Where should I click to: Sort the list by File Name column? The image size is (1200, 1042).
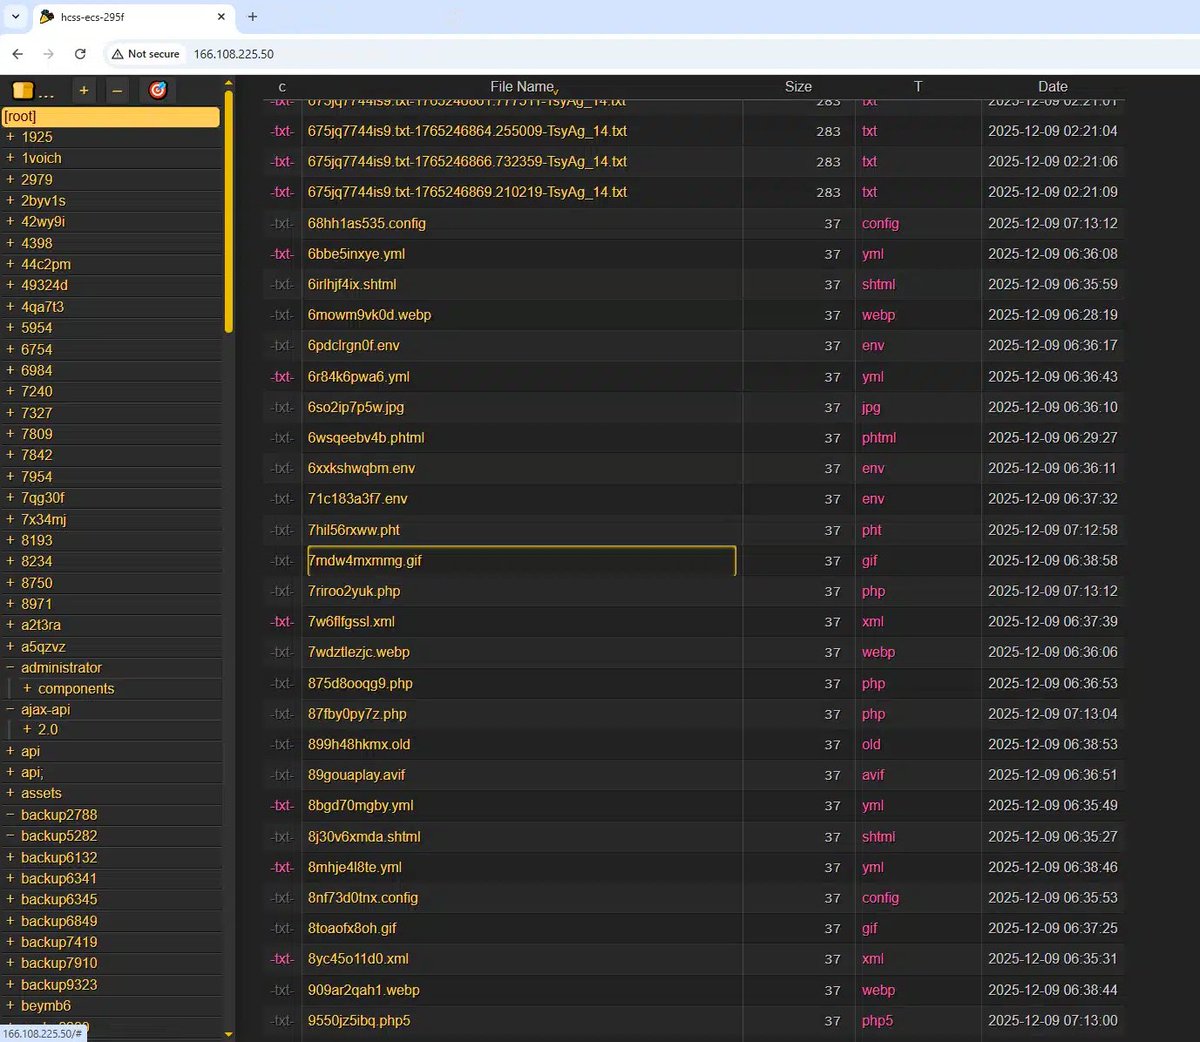click(x=522, y=87)
